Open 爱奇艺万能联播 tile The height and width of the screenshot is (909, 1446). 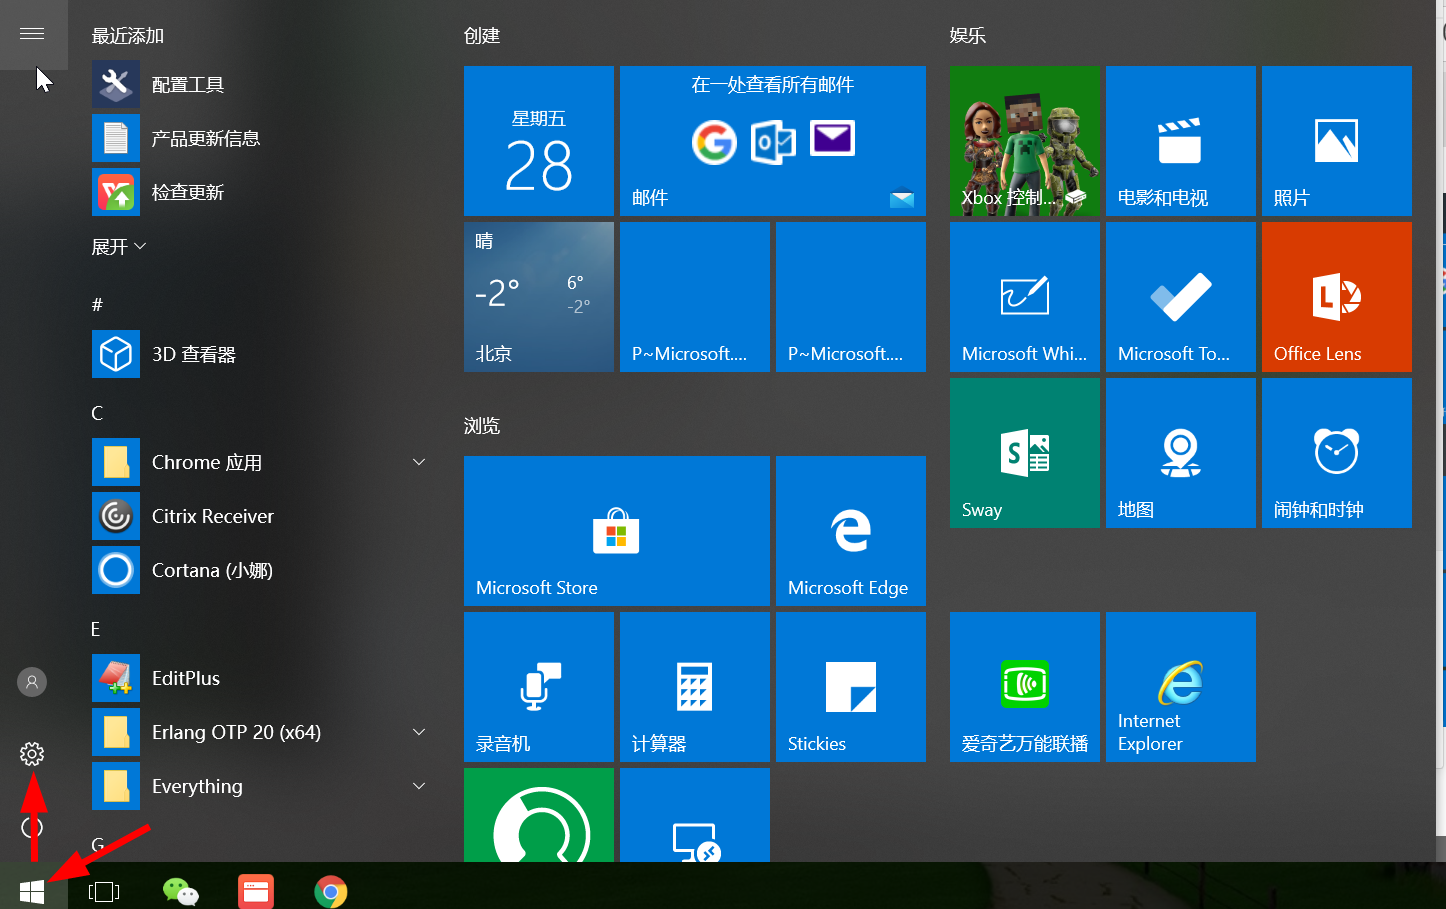(x=1025, y=687)
